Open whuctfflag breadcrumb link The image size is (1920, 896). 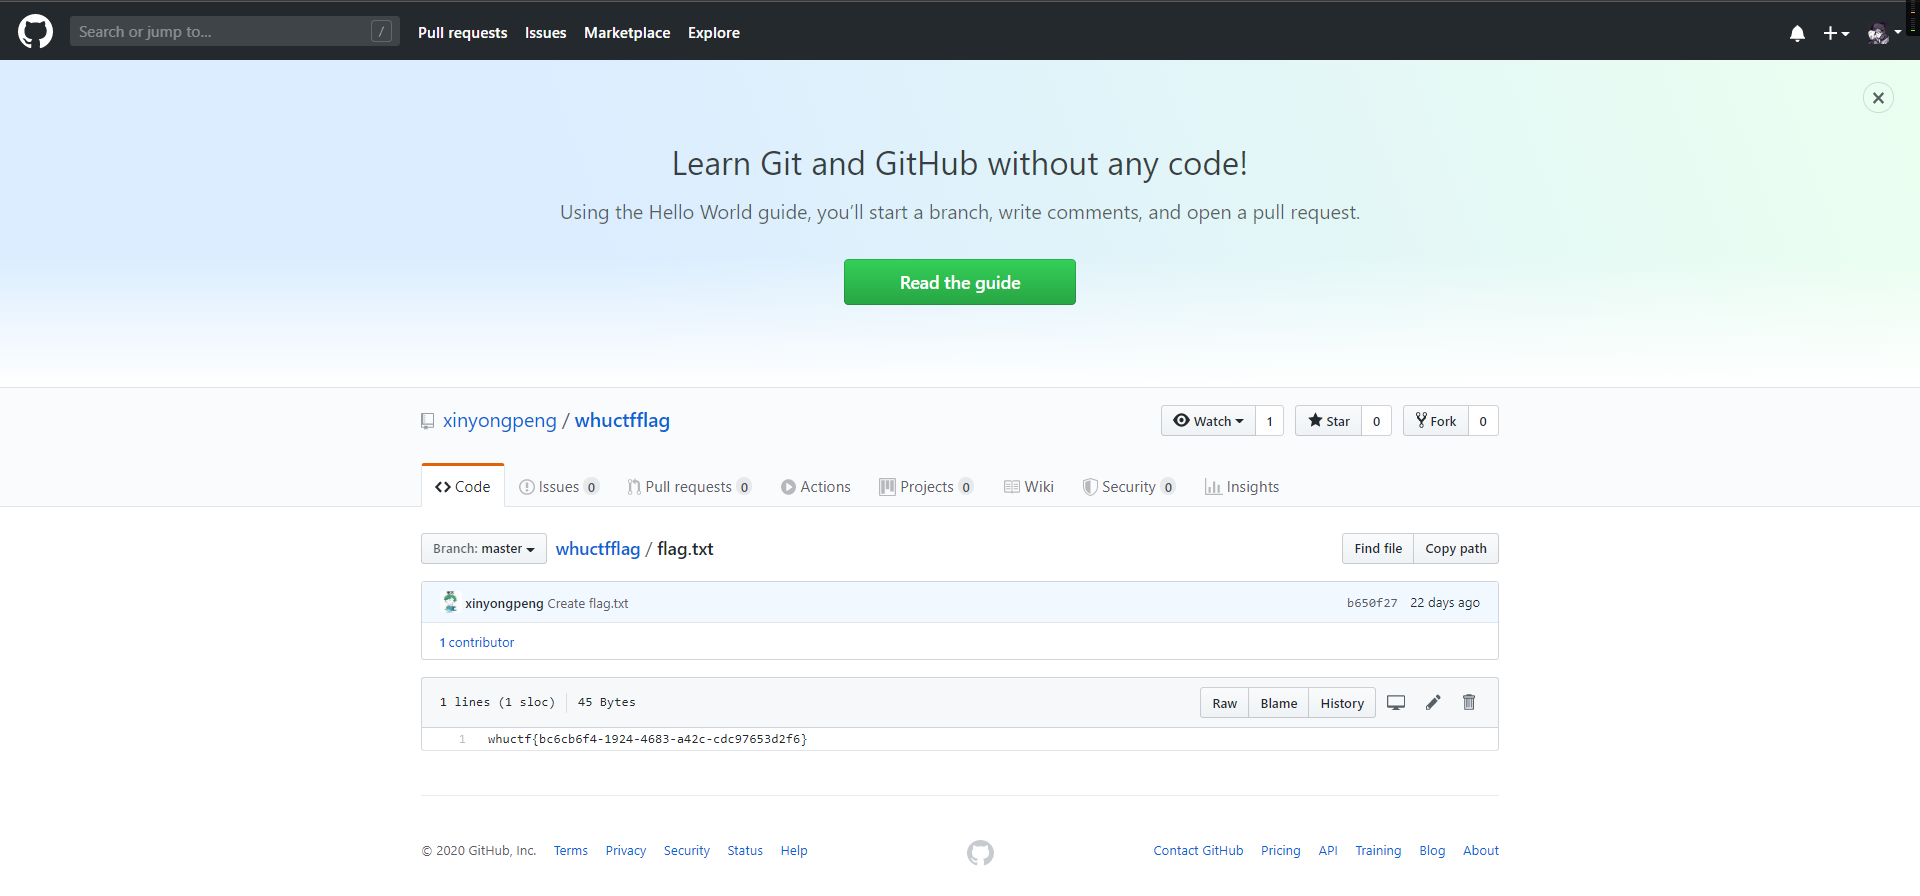tap(598, 549)
